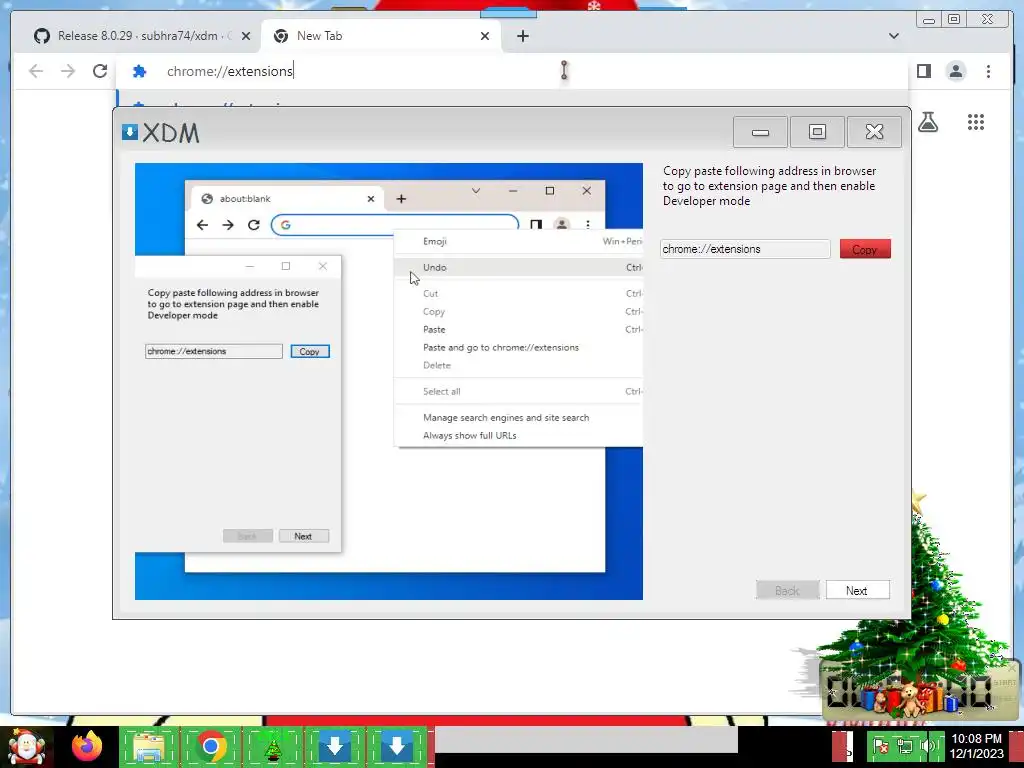Open Chrome three-dot menu
This screenshot has width=1024, height=768.
pyautogui.click(x=988, y=71)
